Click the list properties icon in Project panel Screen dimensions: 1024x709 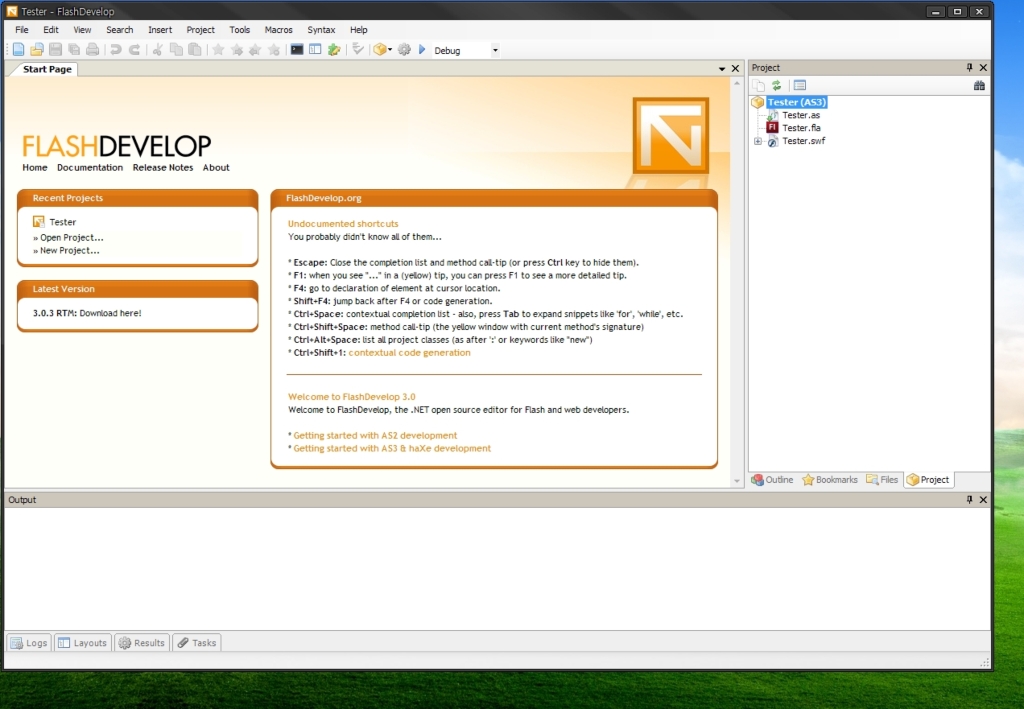(799, 86)
